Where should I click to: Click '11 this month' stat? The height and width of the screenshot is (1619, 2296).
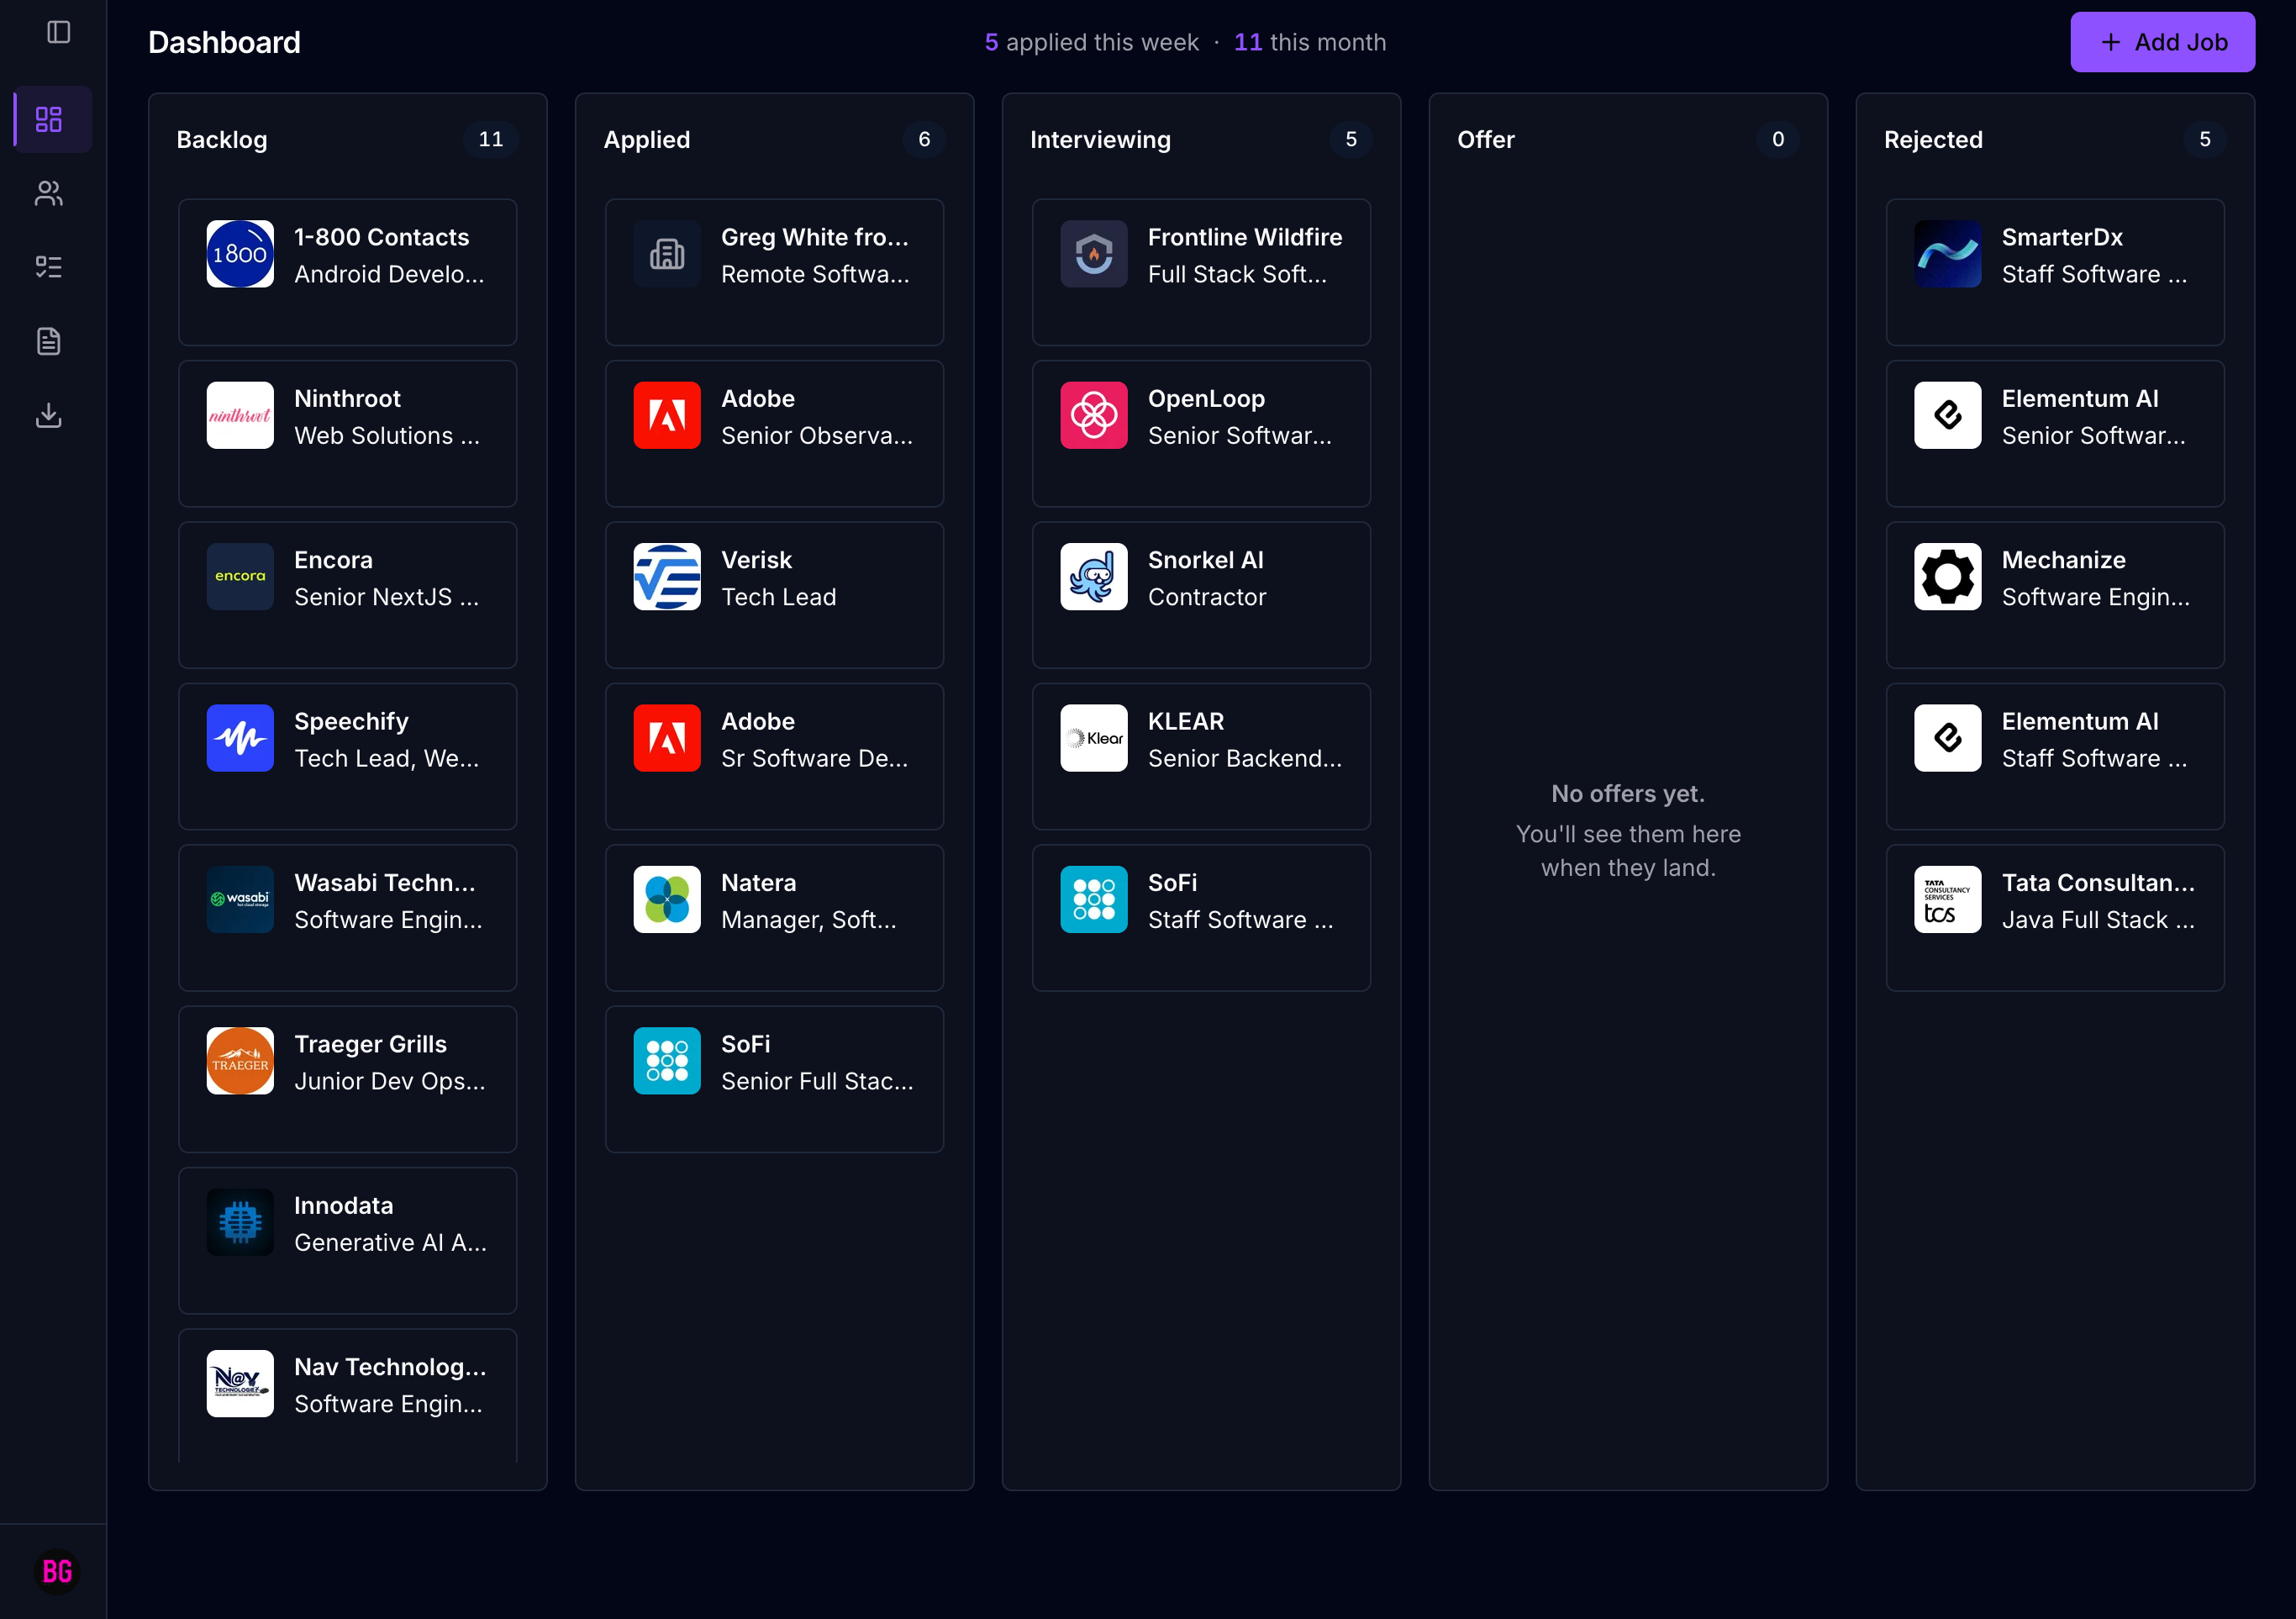pyautogui.click(x=1310, y=42)
